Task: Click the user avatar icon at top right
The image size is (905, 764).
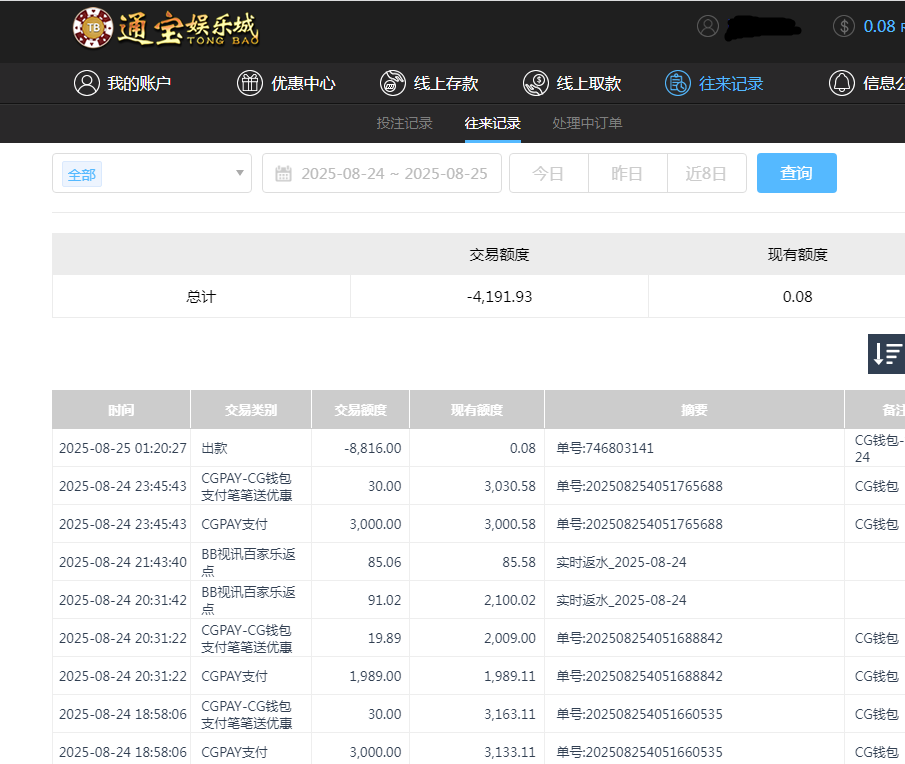Action: pos(706,27)
